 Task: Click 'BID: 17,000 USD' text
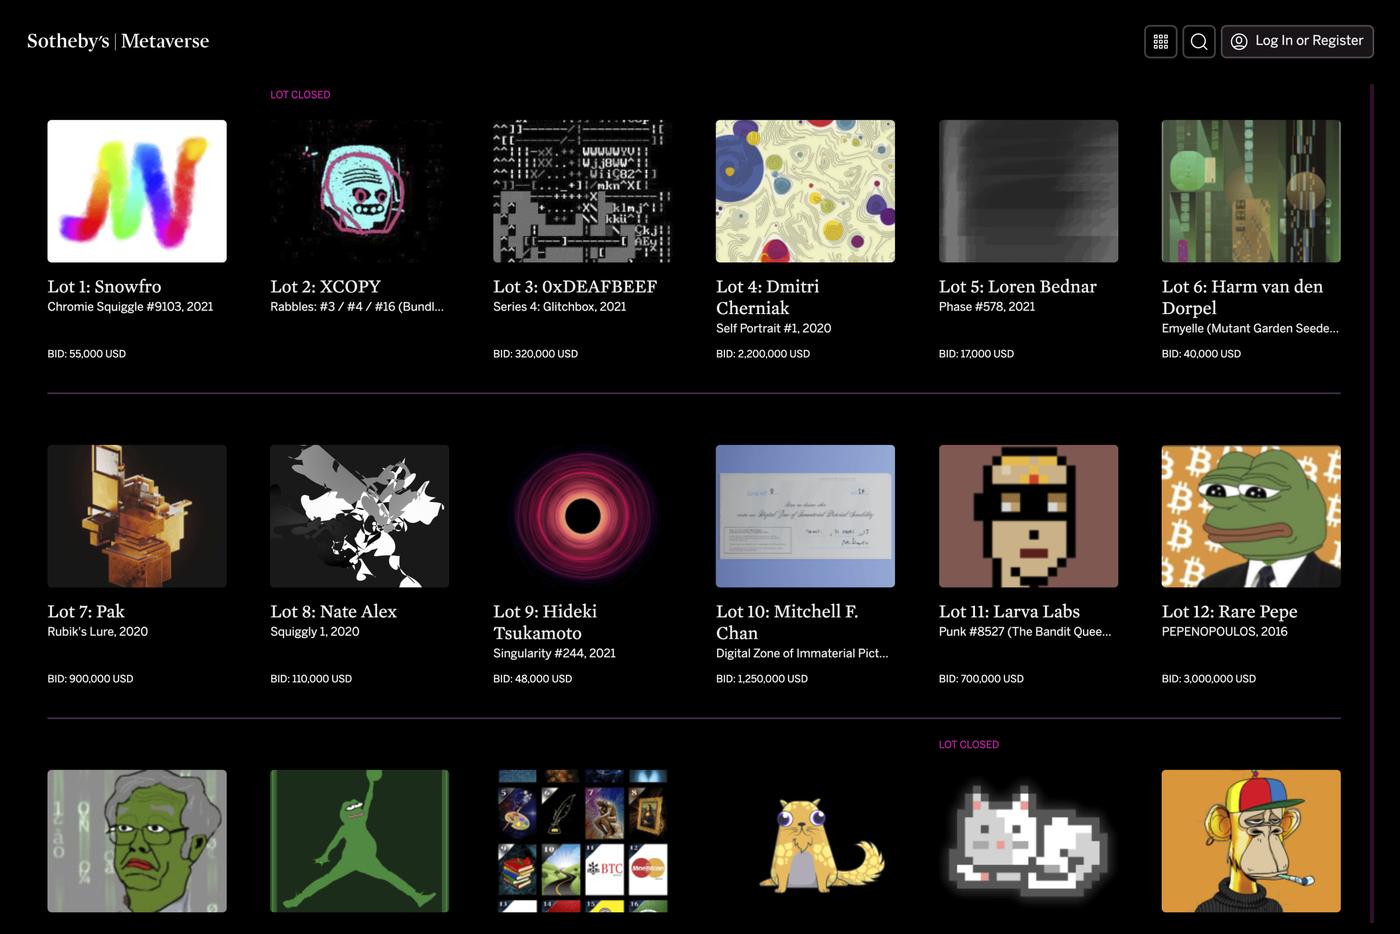pos(976,354)
